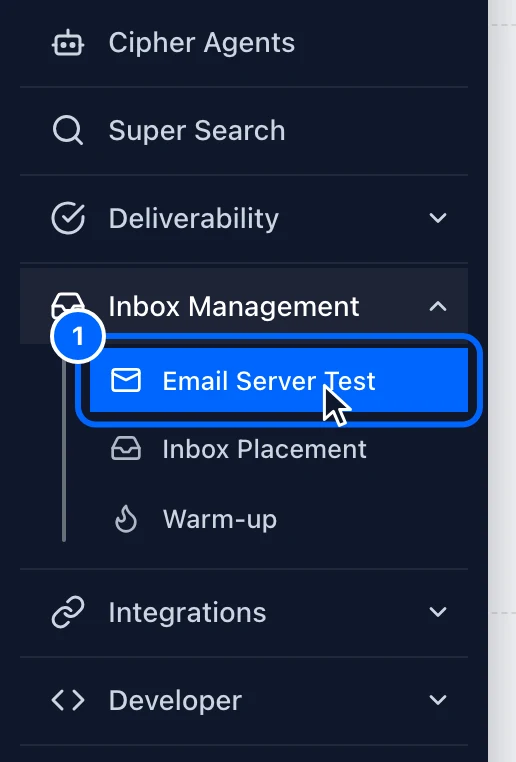Select the Deliverability menu label
Image resolution: width=516 pixels, height=762 pixels.
[194, 219]
